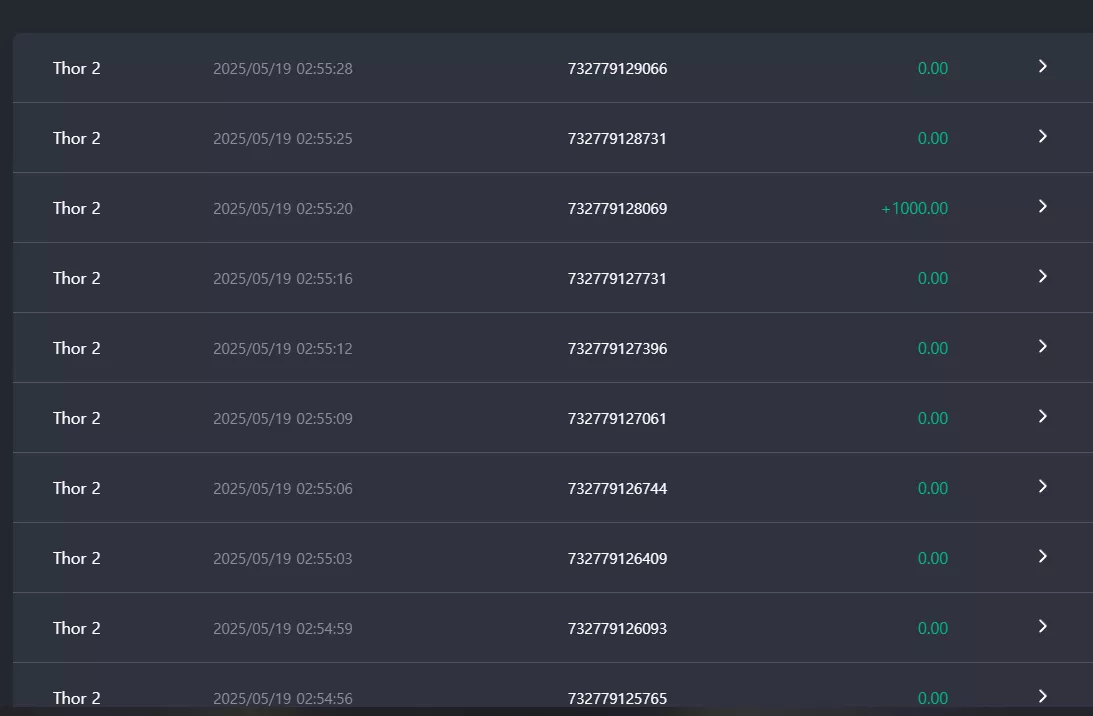Click Thor 2 label at 02:55:09
Screen dimensions: 1093x716
[77, 418]
